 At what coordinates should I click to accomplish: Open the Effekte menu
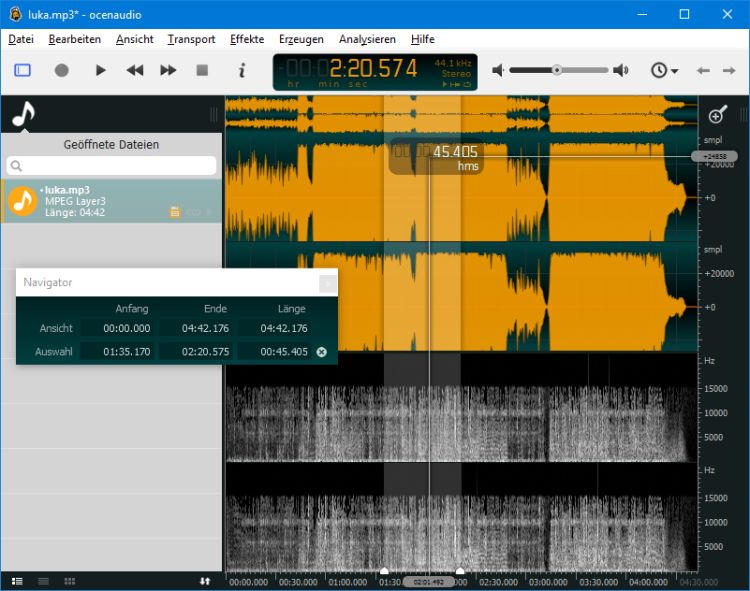(247, 39)
